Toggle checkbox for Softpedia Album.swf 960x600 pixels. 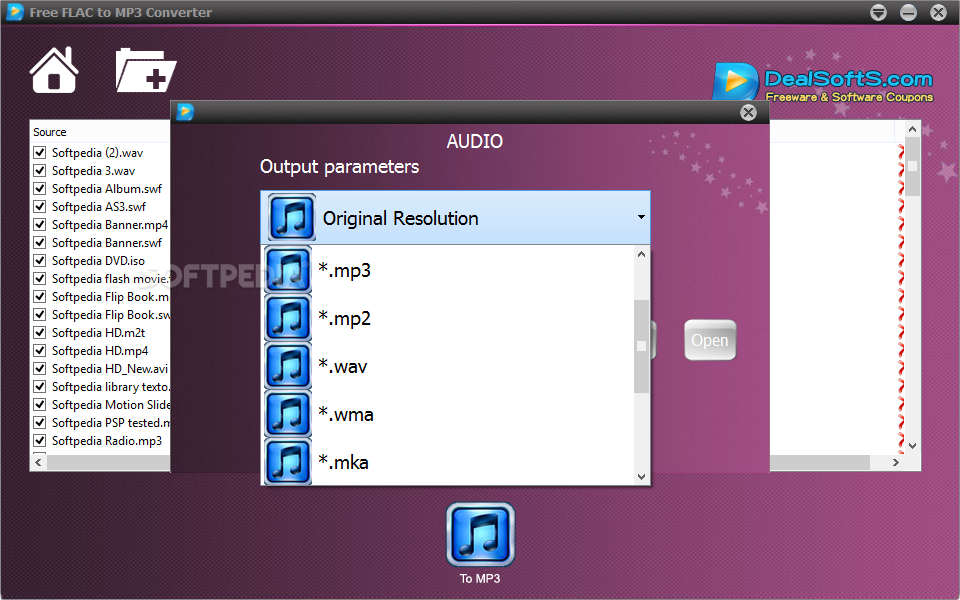tap(40, 189)
